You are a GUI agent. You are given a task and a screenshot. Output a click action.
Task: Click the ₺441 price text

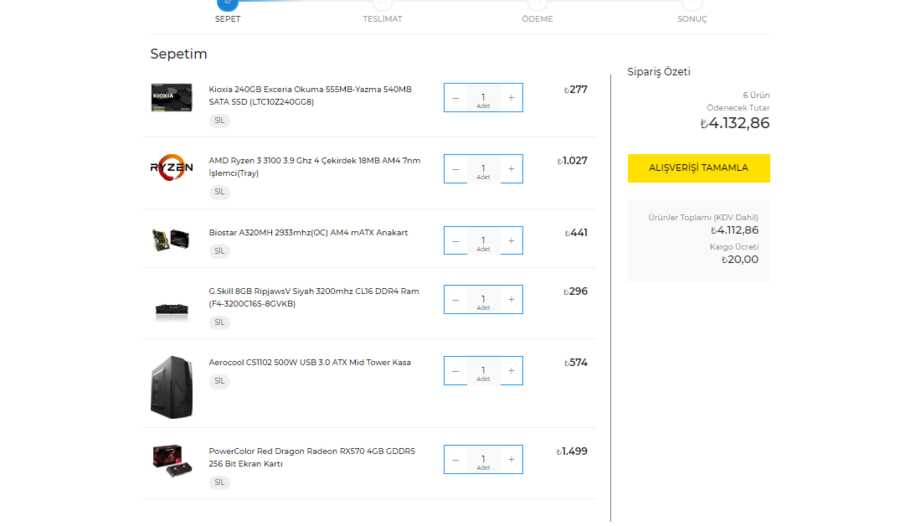pyautogui.click(x=576, y=233)
